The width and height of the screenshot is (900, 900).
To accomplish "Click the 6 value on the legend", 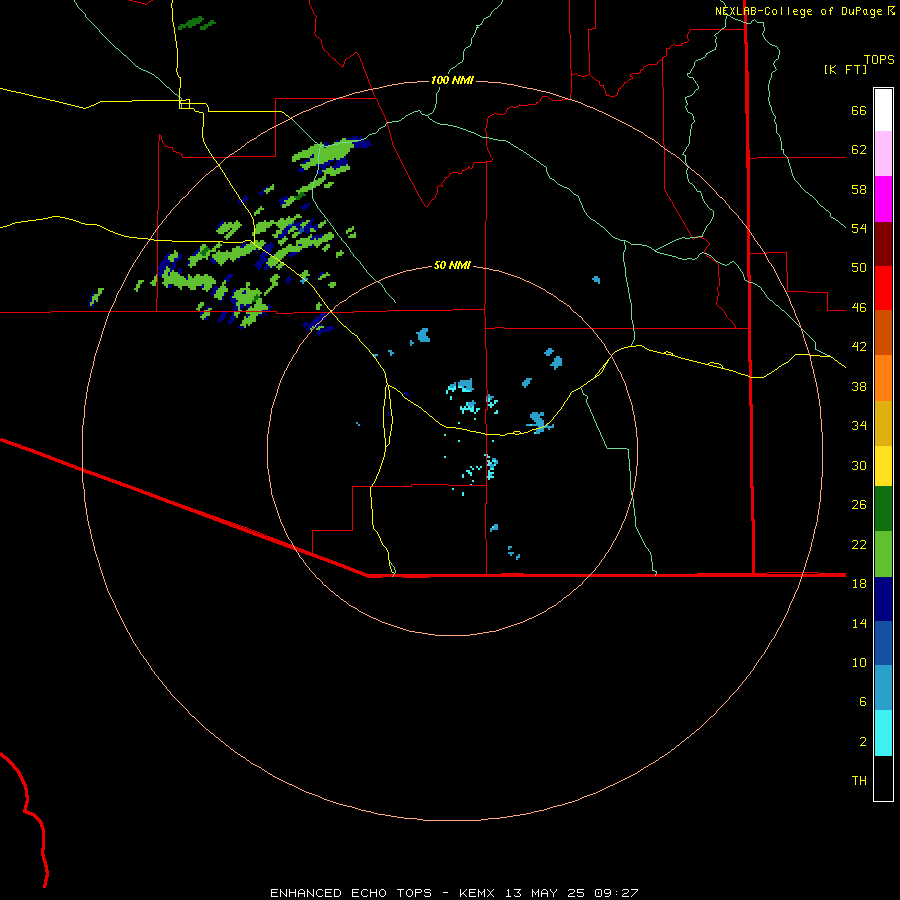I will (x=863, y=702).
